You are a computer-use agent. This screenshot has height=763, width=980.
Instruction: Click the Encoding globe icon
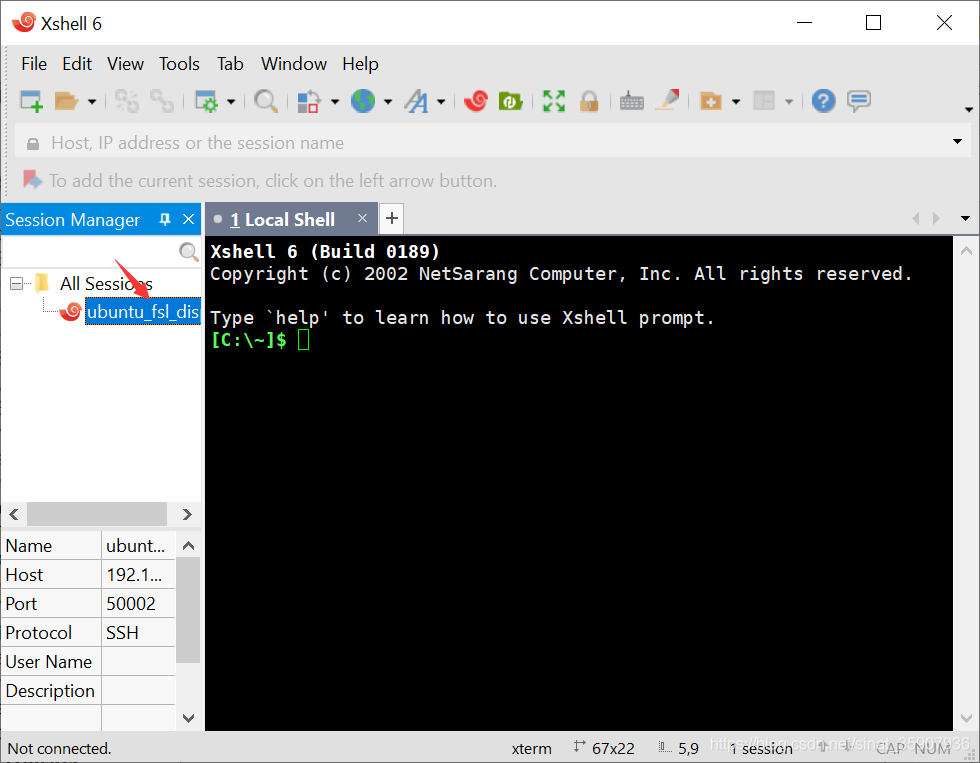(363, 101)
